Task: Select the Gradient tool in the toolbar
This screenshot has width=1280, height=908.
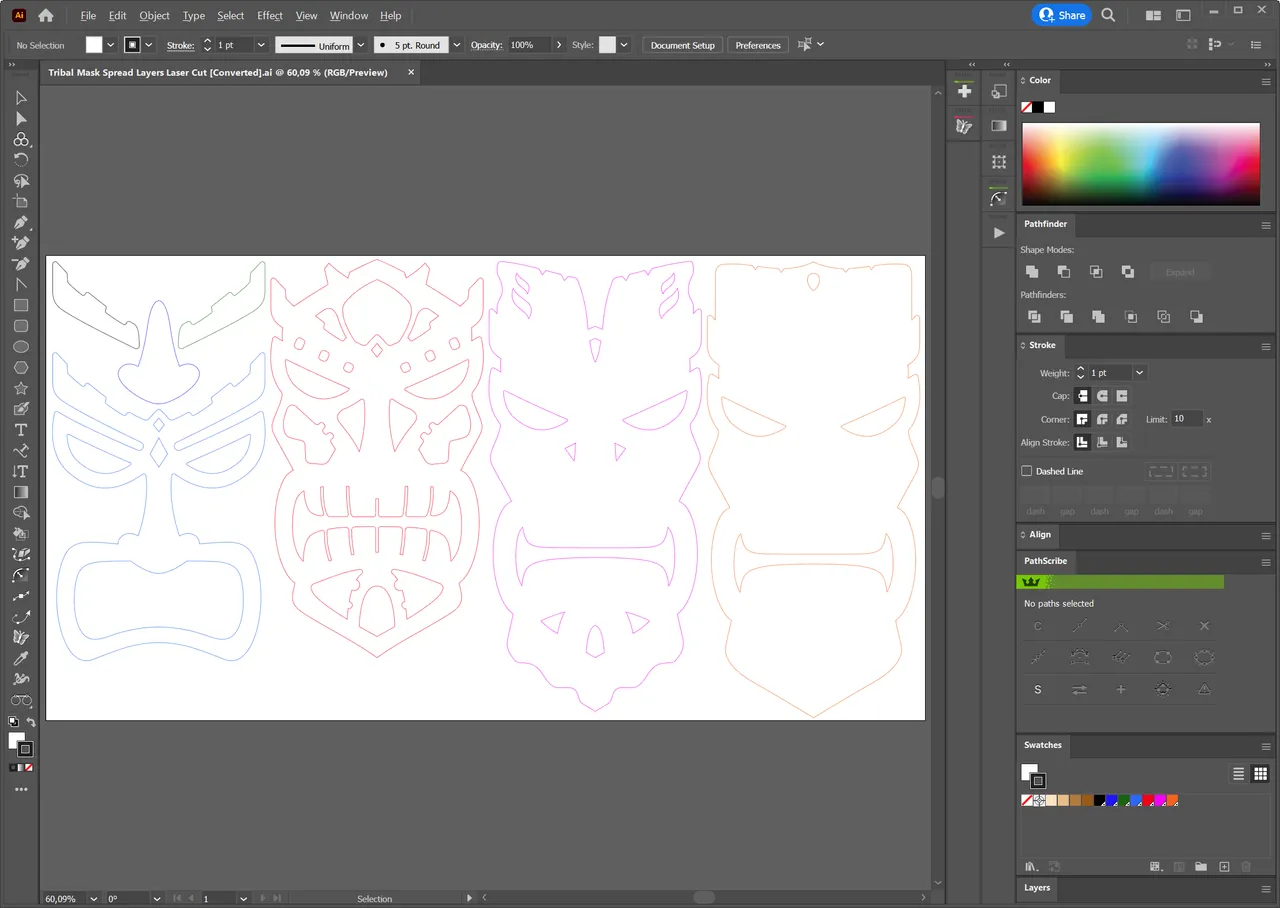Action: point(21,492)
